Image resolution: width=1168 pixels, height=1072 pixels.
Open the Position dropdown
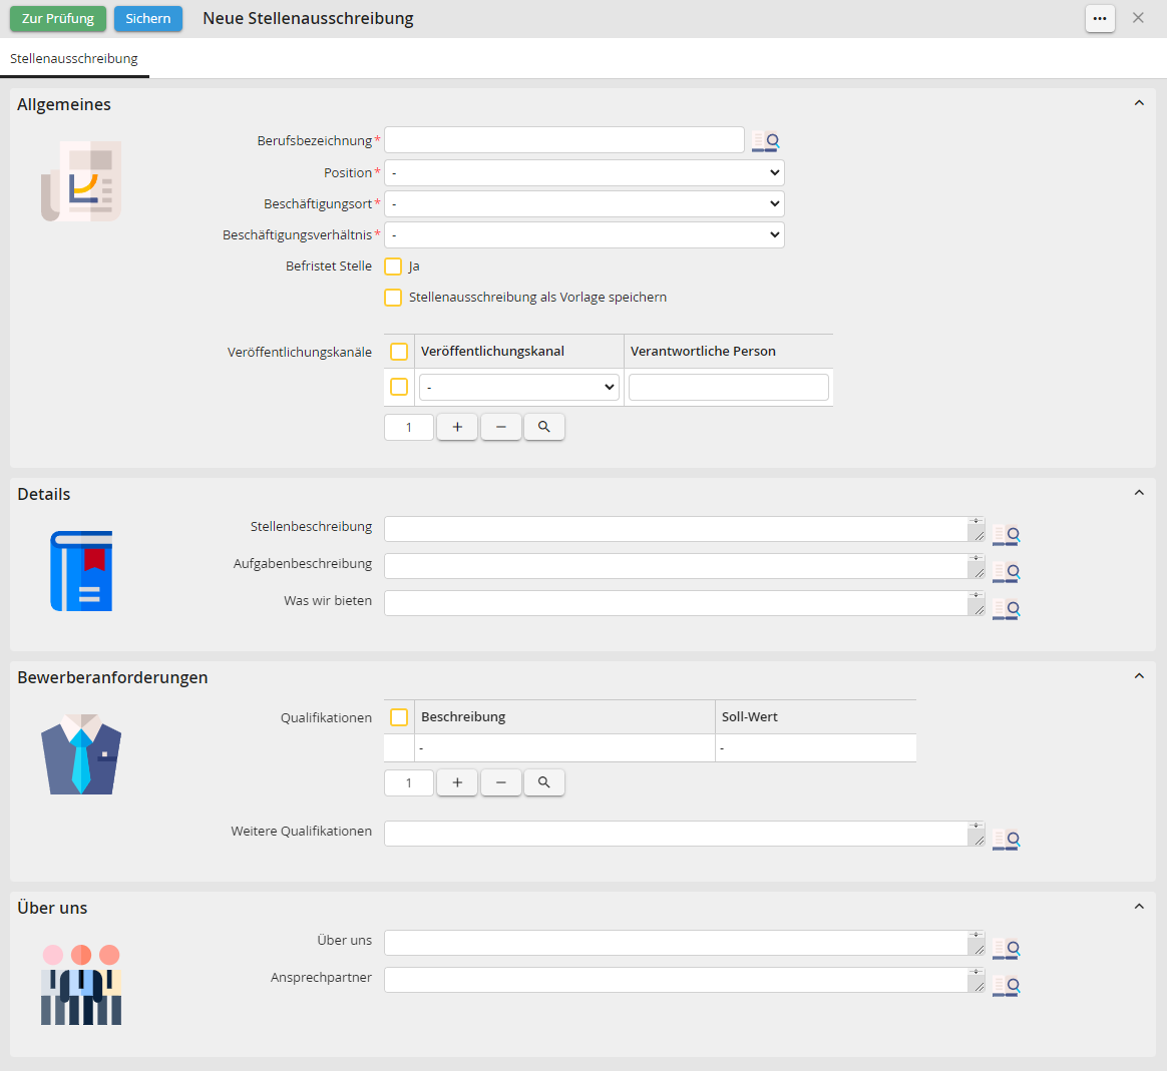584,173
